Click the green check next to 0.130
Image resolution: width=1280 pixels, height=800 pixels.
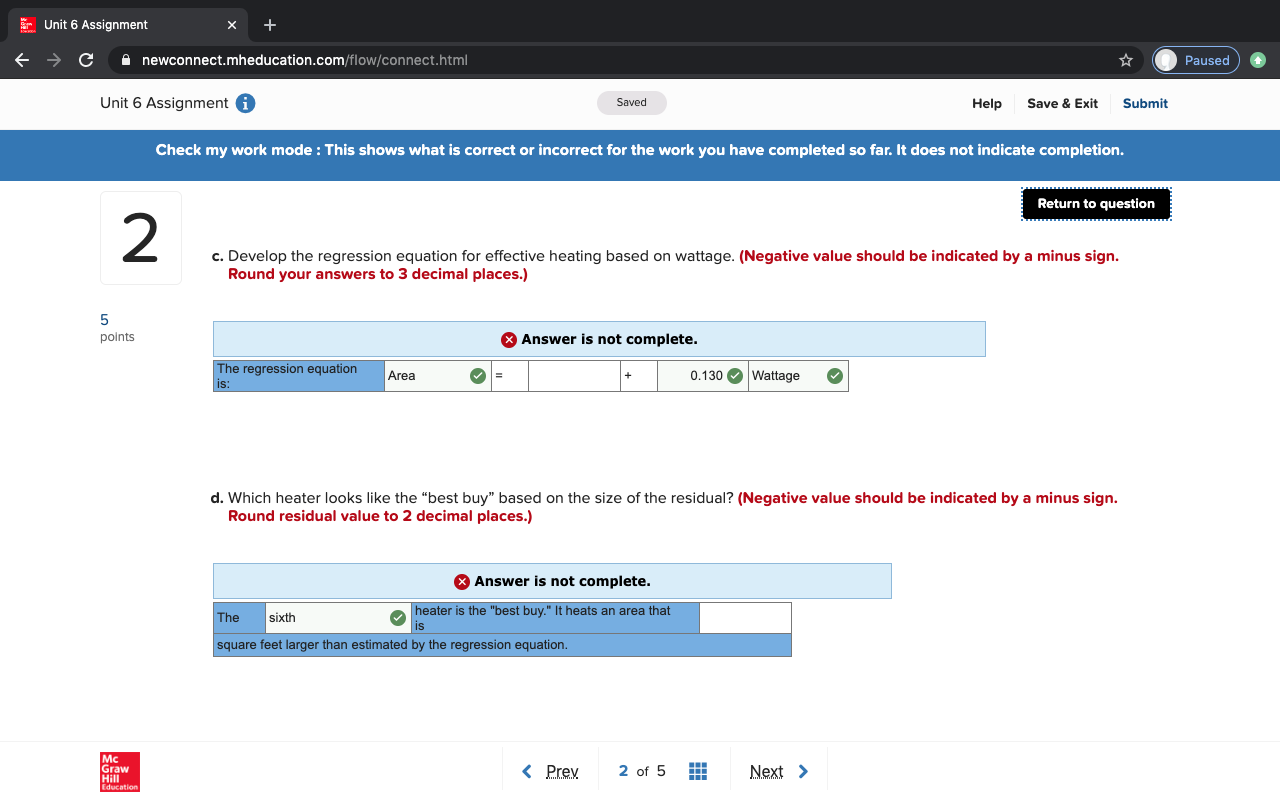(x=735, y=376)
